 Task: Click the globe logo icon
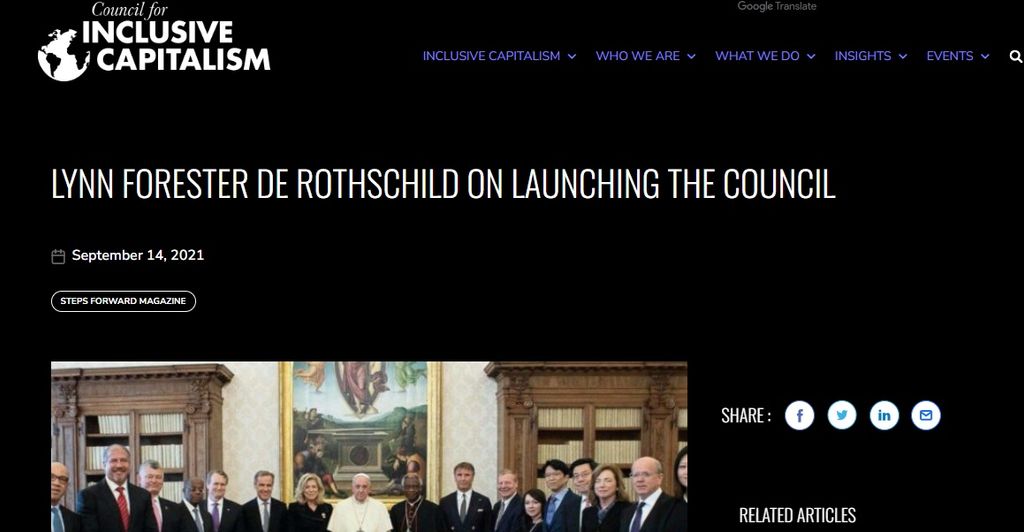[x=63, y=55]
